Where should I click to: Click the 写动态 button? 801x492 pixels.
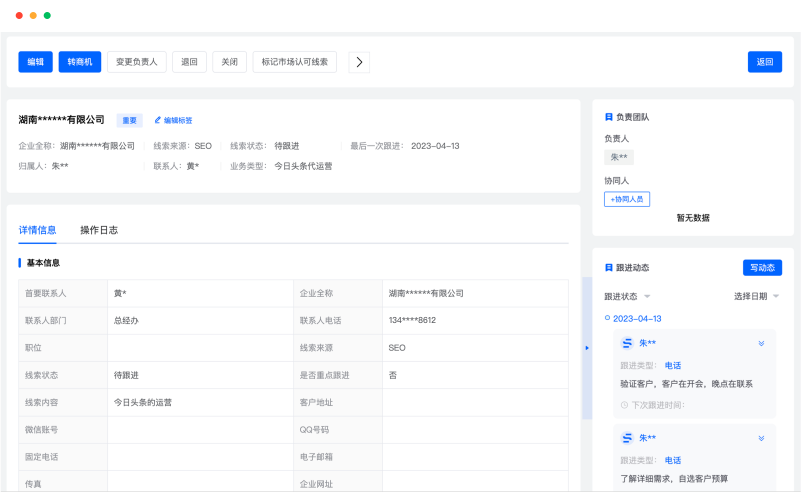tap(762, 268)
